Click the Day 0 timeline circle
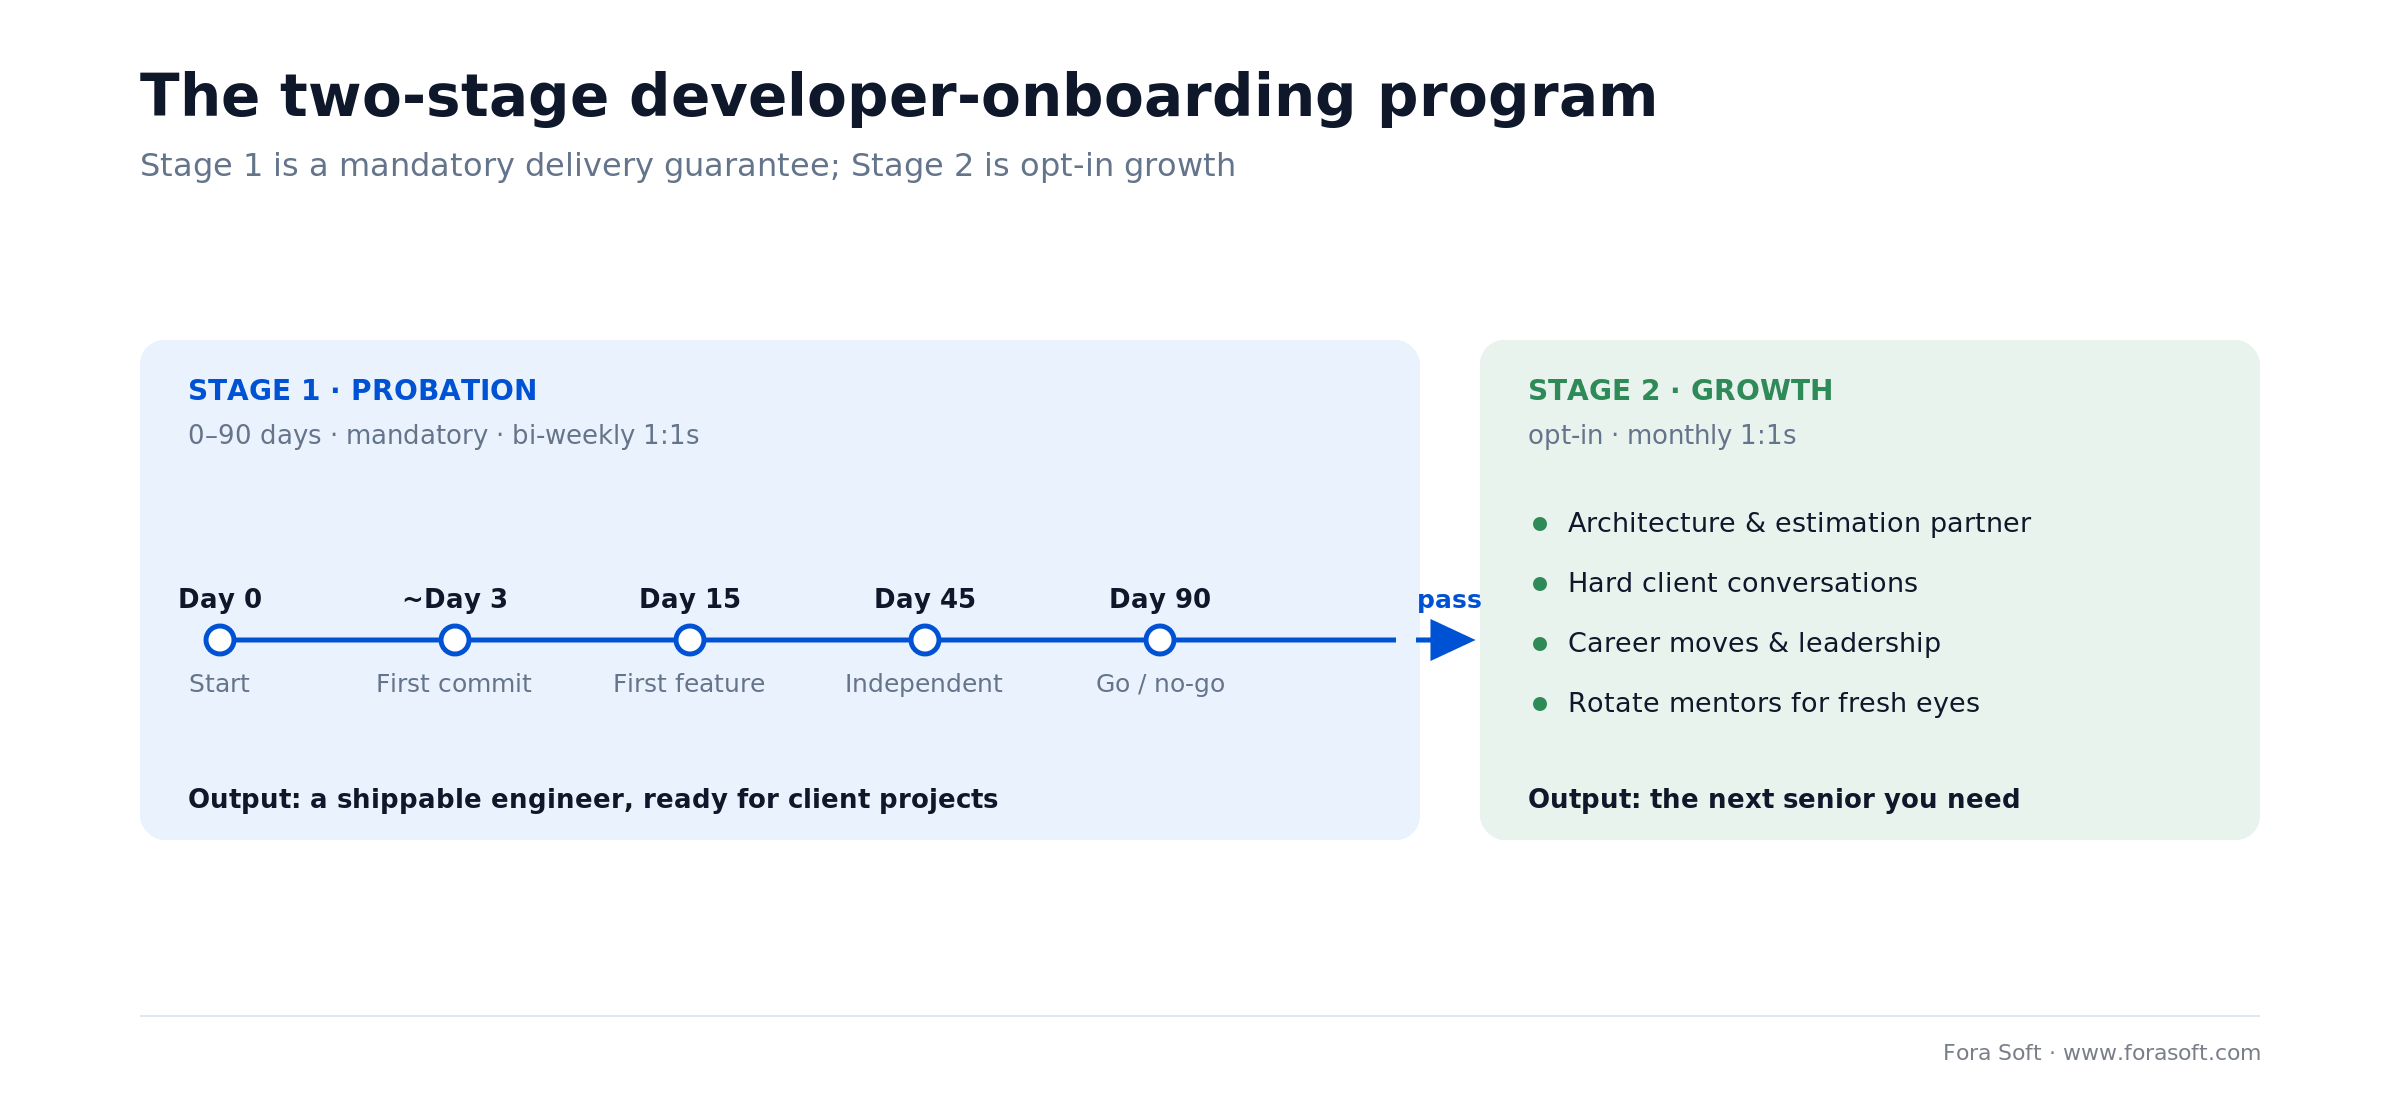The height and width of the screenshot is (1120, 2400). [220, 640]
